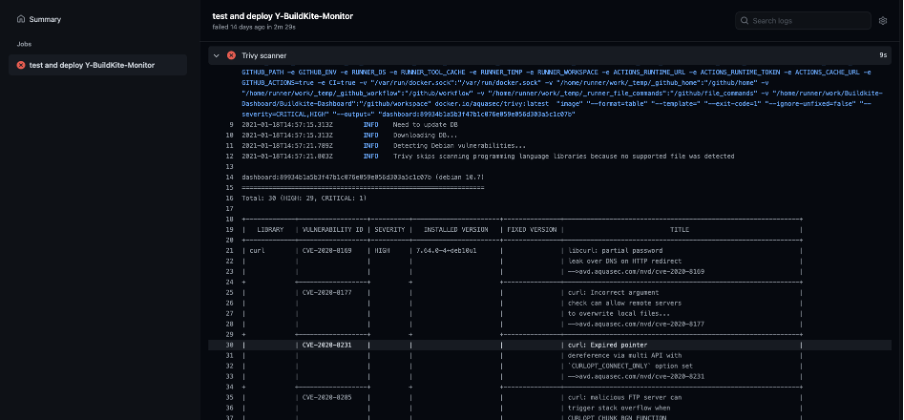The width and height of the screenshot is (904, 420).
Task: Click the Trivy scanner step header
Action: 549,55
